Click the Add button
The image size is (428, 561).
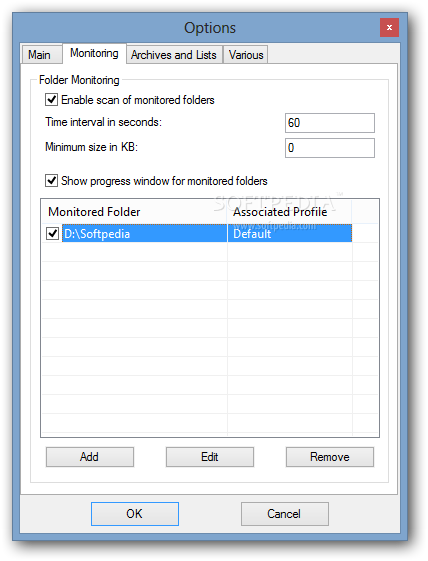pyautogui.click(x=90, y=457)
